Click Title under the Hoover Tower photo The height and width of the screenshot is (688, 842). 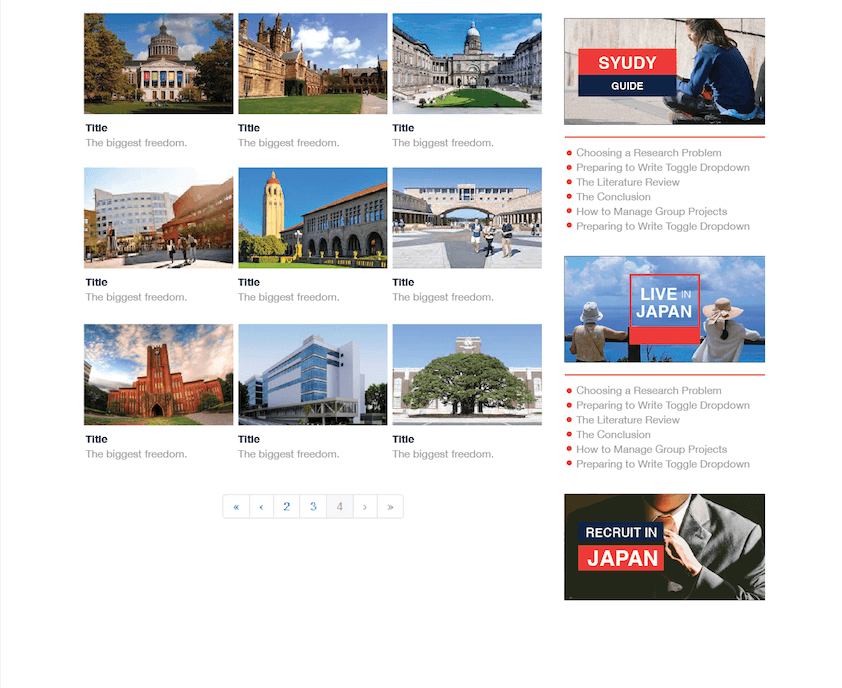249,282
